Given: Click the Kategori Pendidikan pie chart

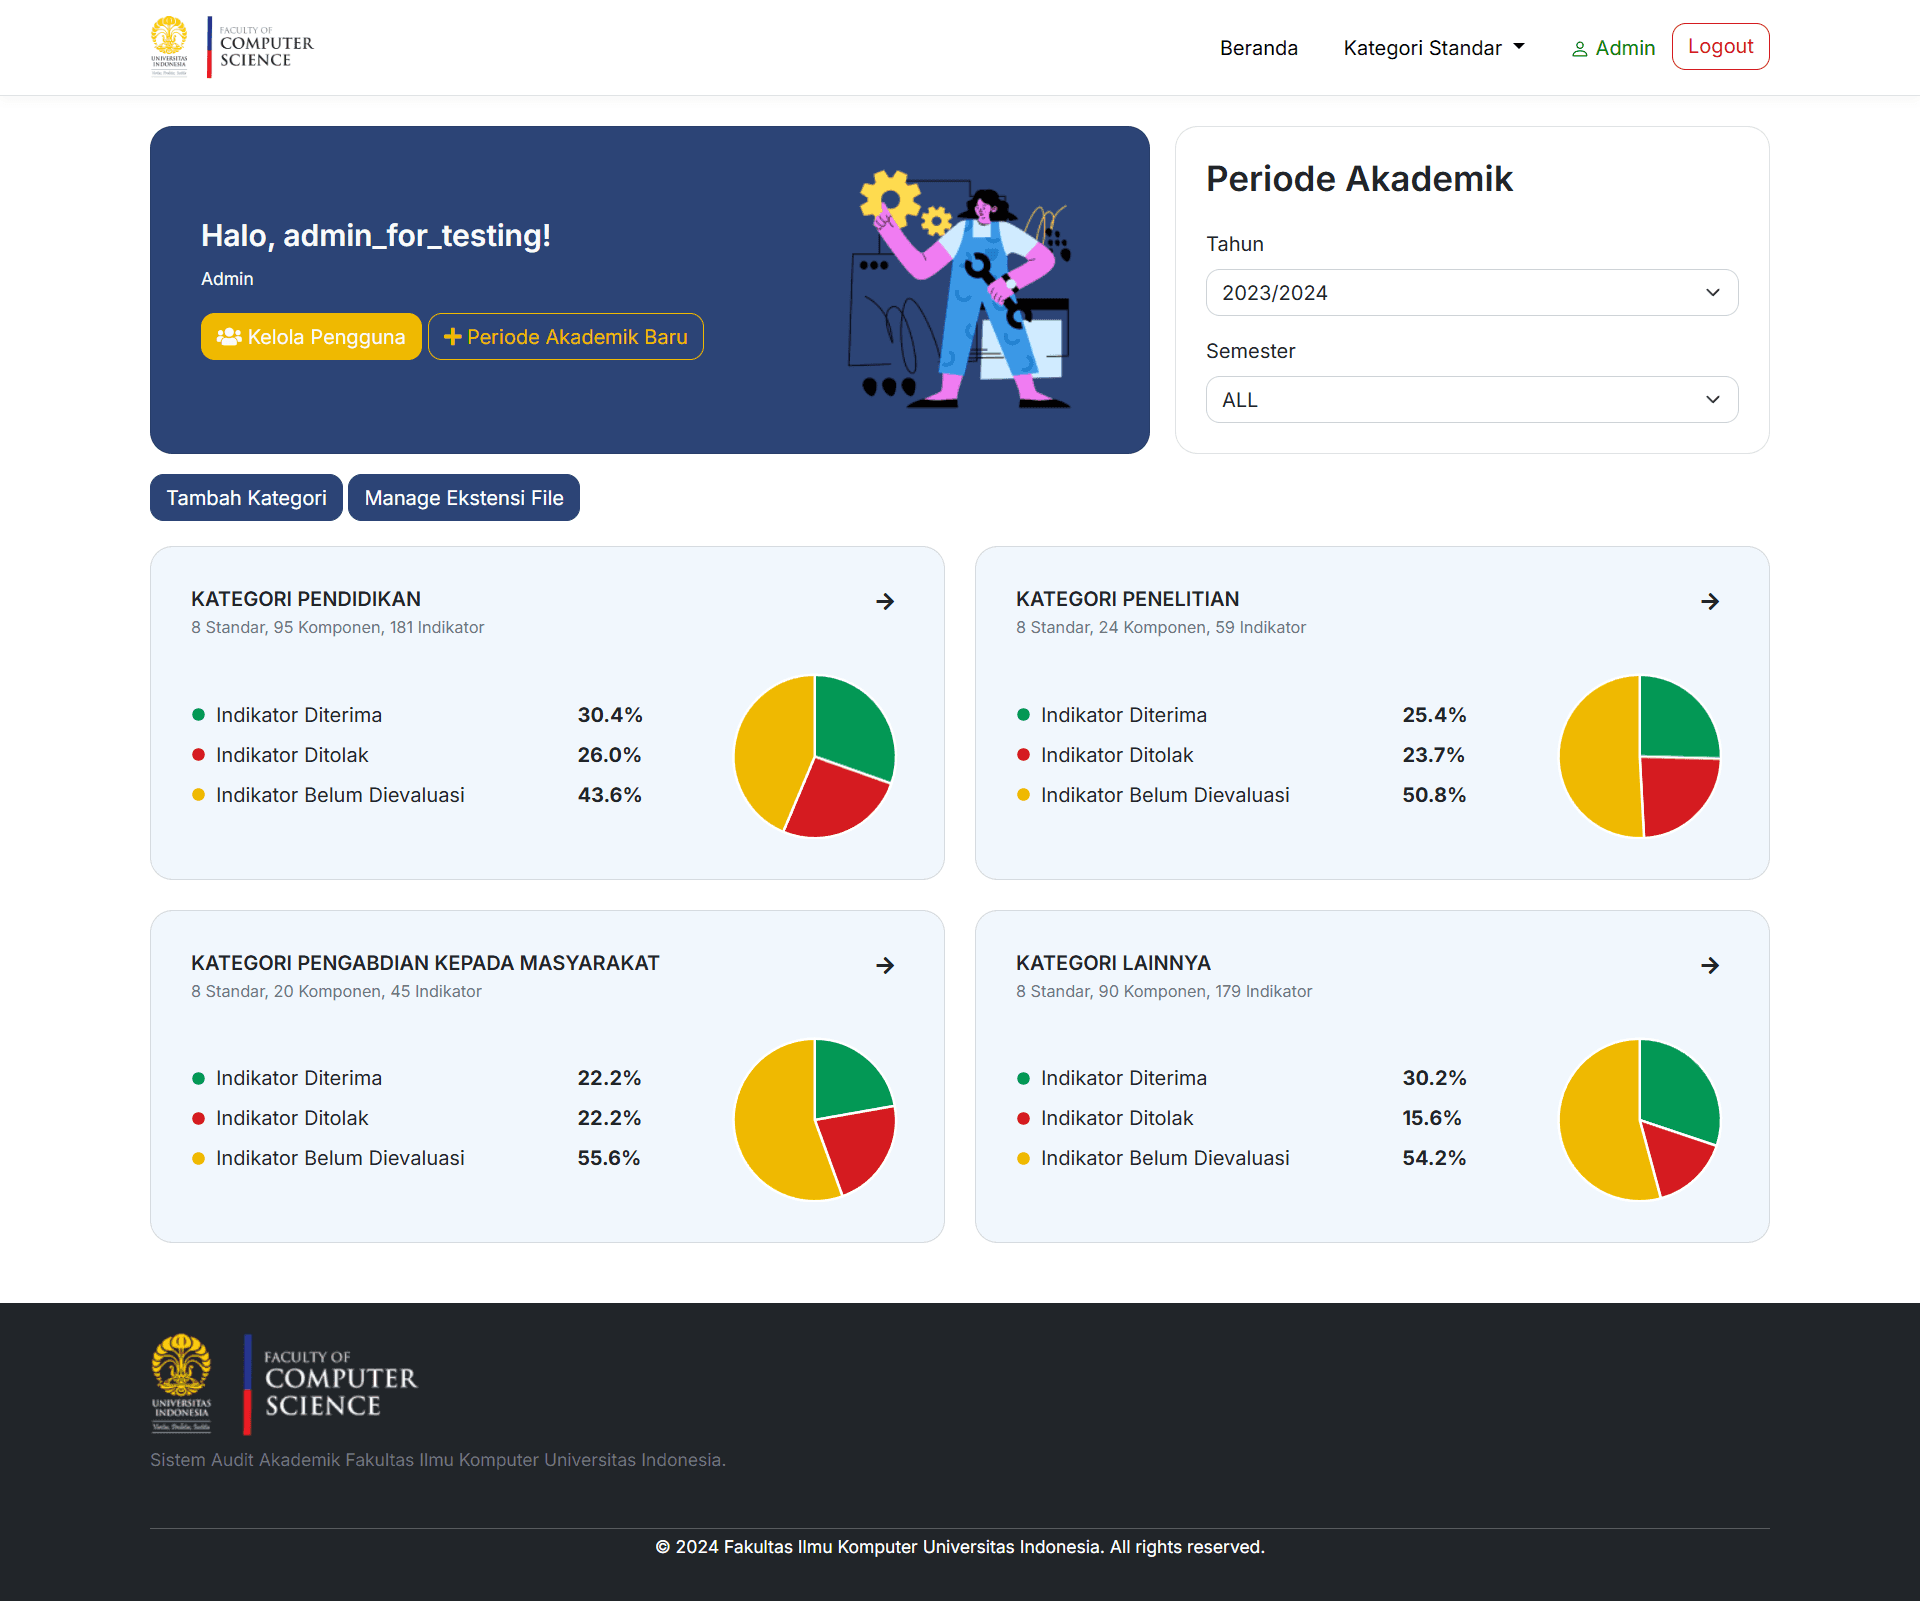Looking at the screenshot, I should (814, 756).
